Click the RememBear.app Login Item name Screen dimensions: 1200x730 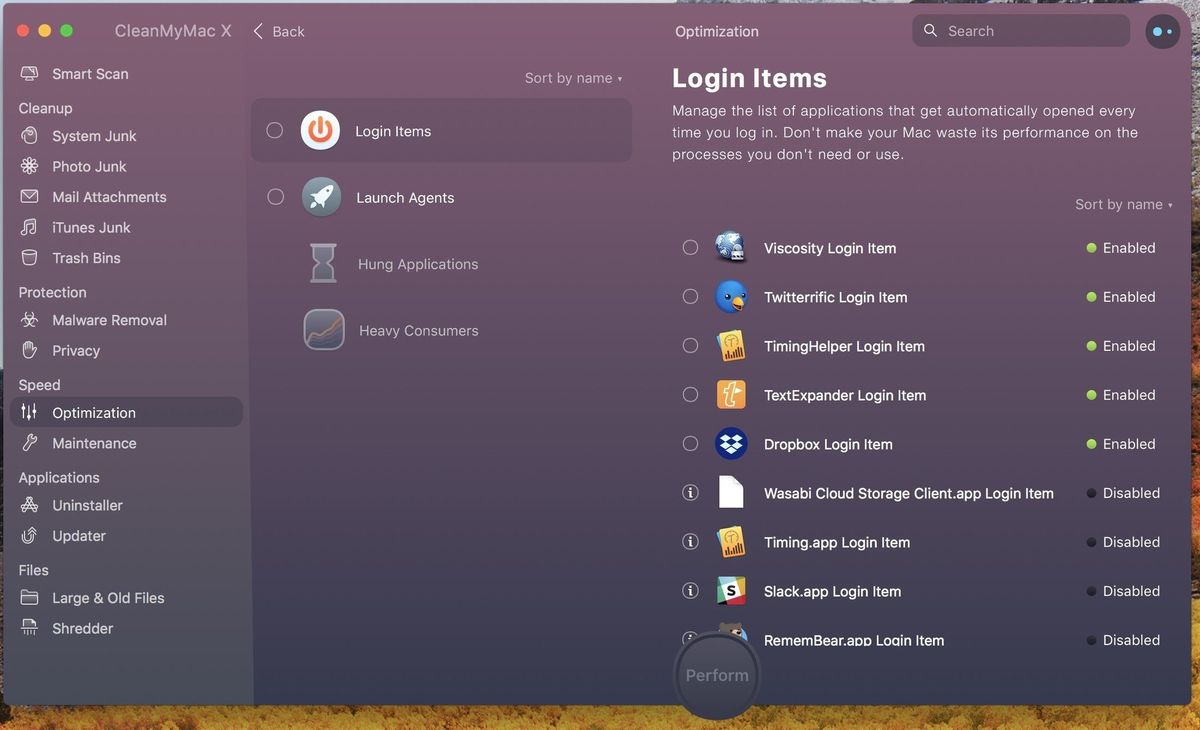pos(854,640)
